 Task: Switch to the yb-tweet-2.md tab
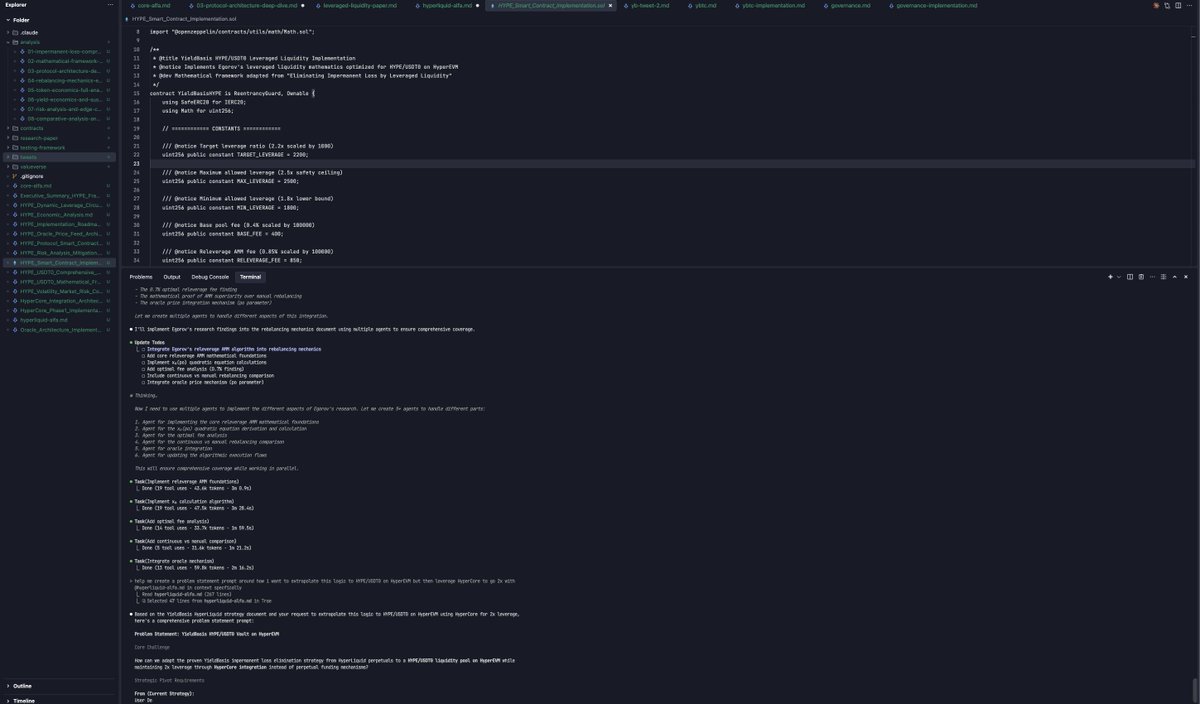coord(649,6)
